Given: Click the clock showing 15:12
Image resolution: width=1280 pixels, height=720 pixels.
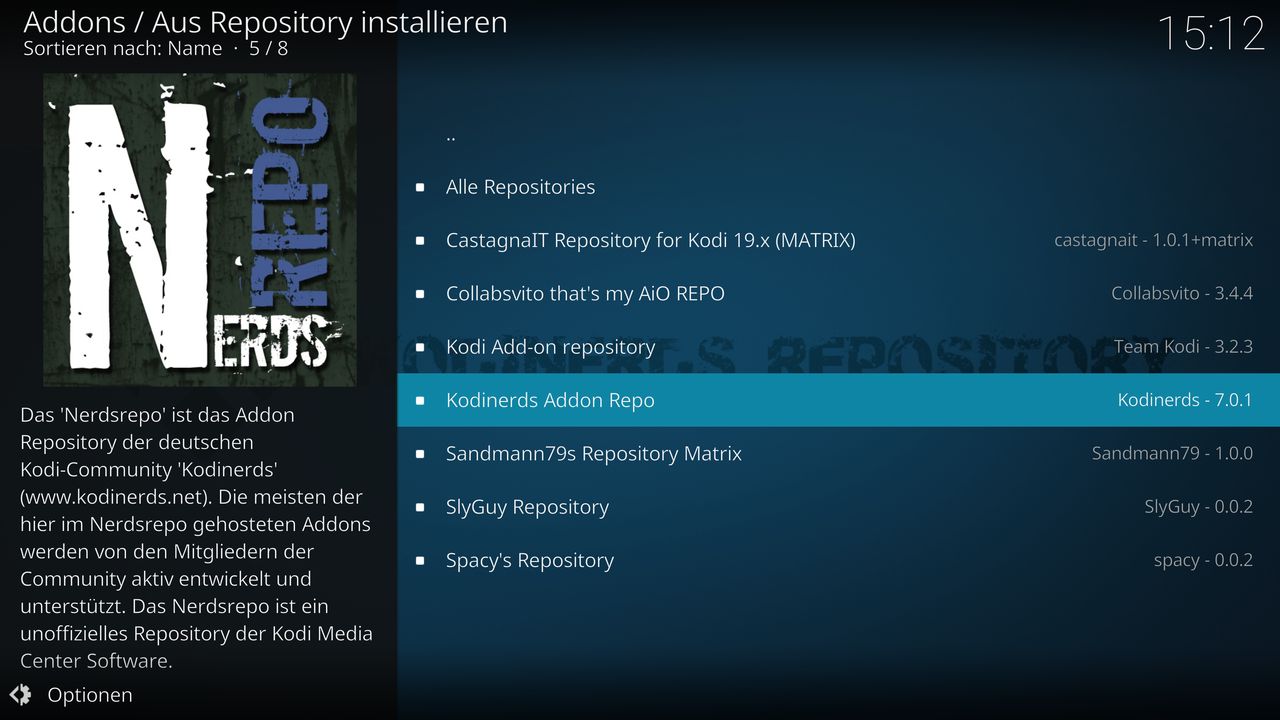Looking at the screenshot, I should click(x=1211, y=33).
